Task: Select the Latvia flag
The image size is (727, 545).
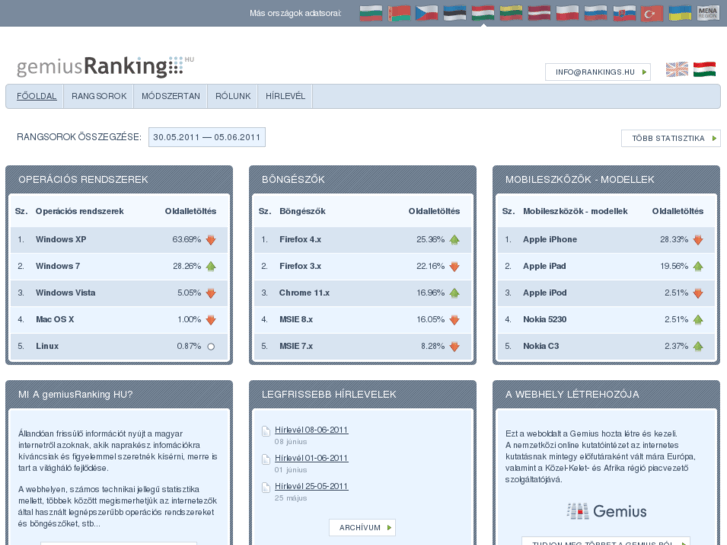Action: click(x=539, y=13)
